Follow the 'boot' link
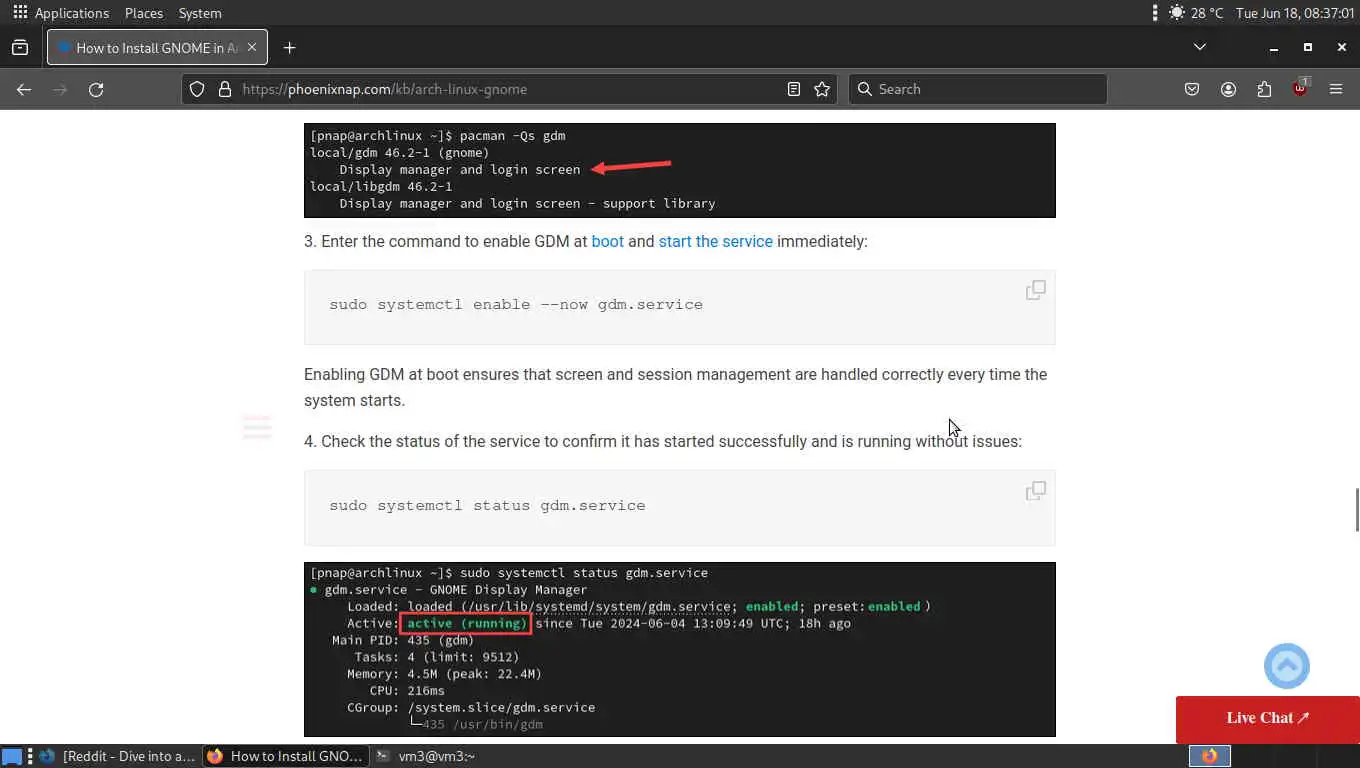 pos(607,241)
